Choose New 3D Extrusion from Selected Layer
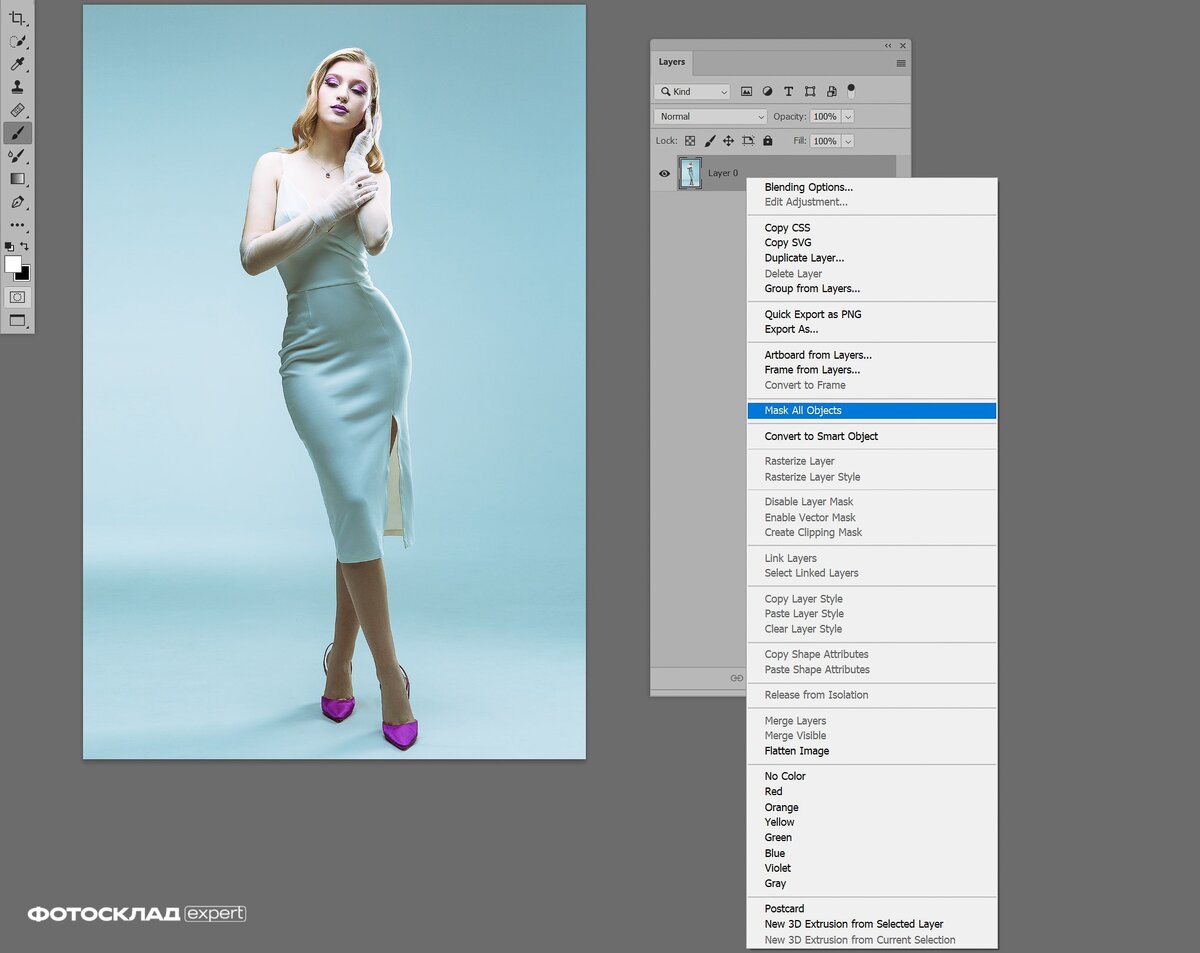1200x953 pixels. [x=854, y=924]
